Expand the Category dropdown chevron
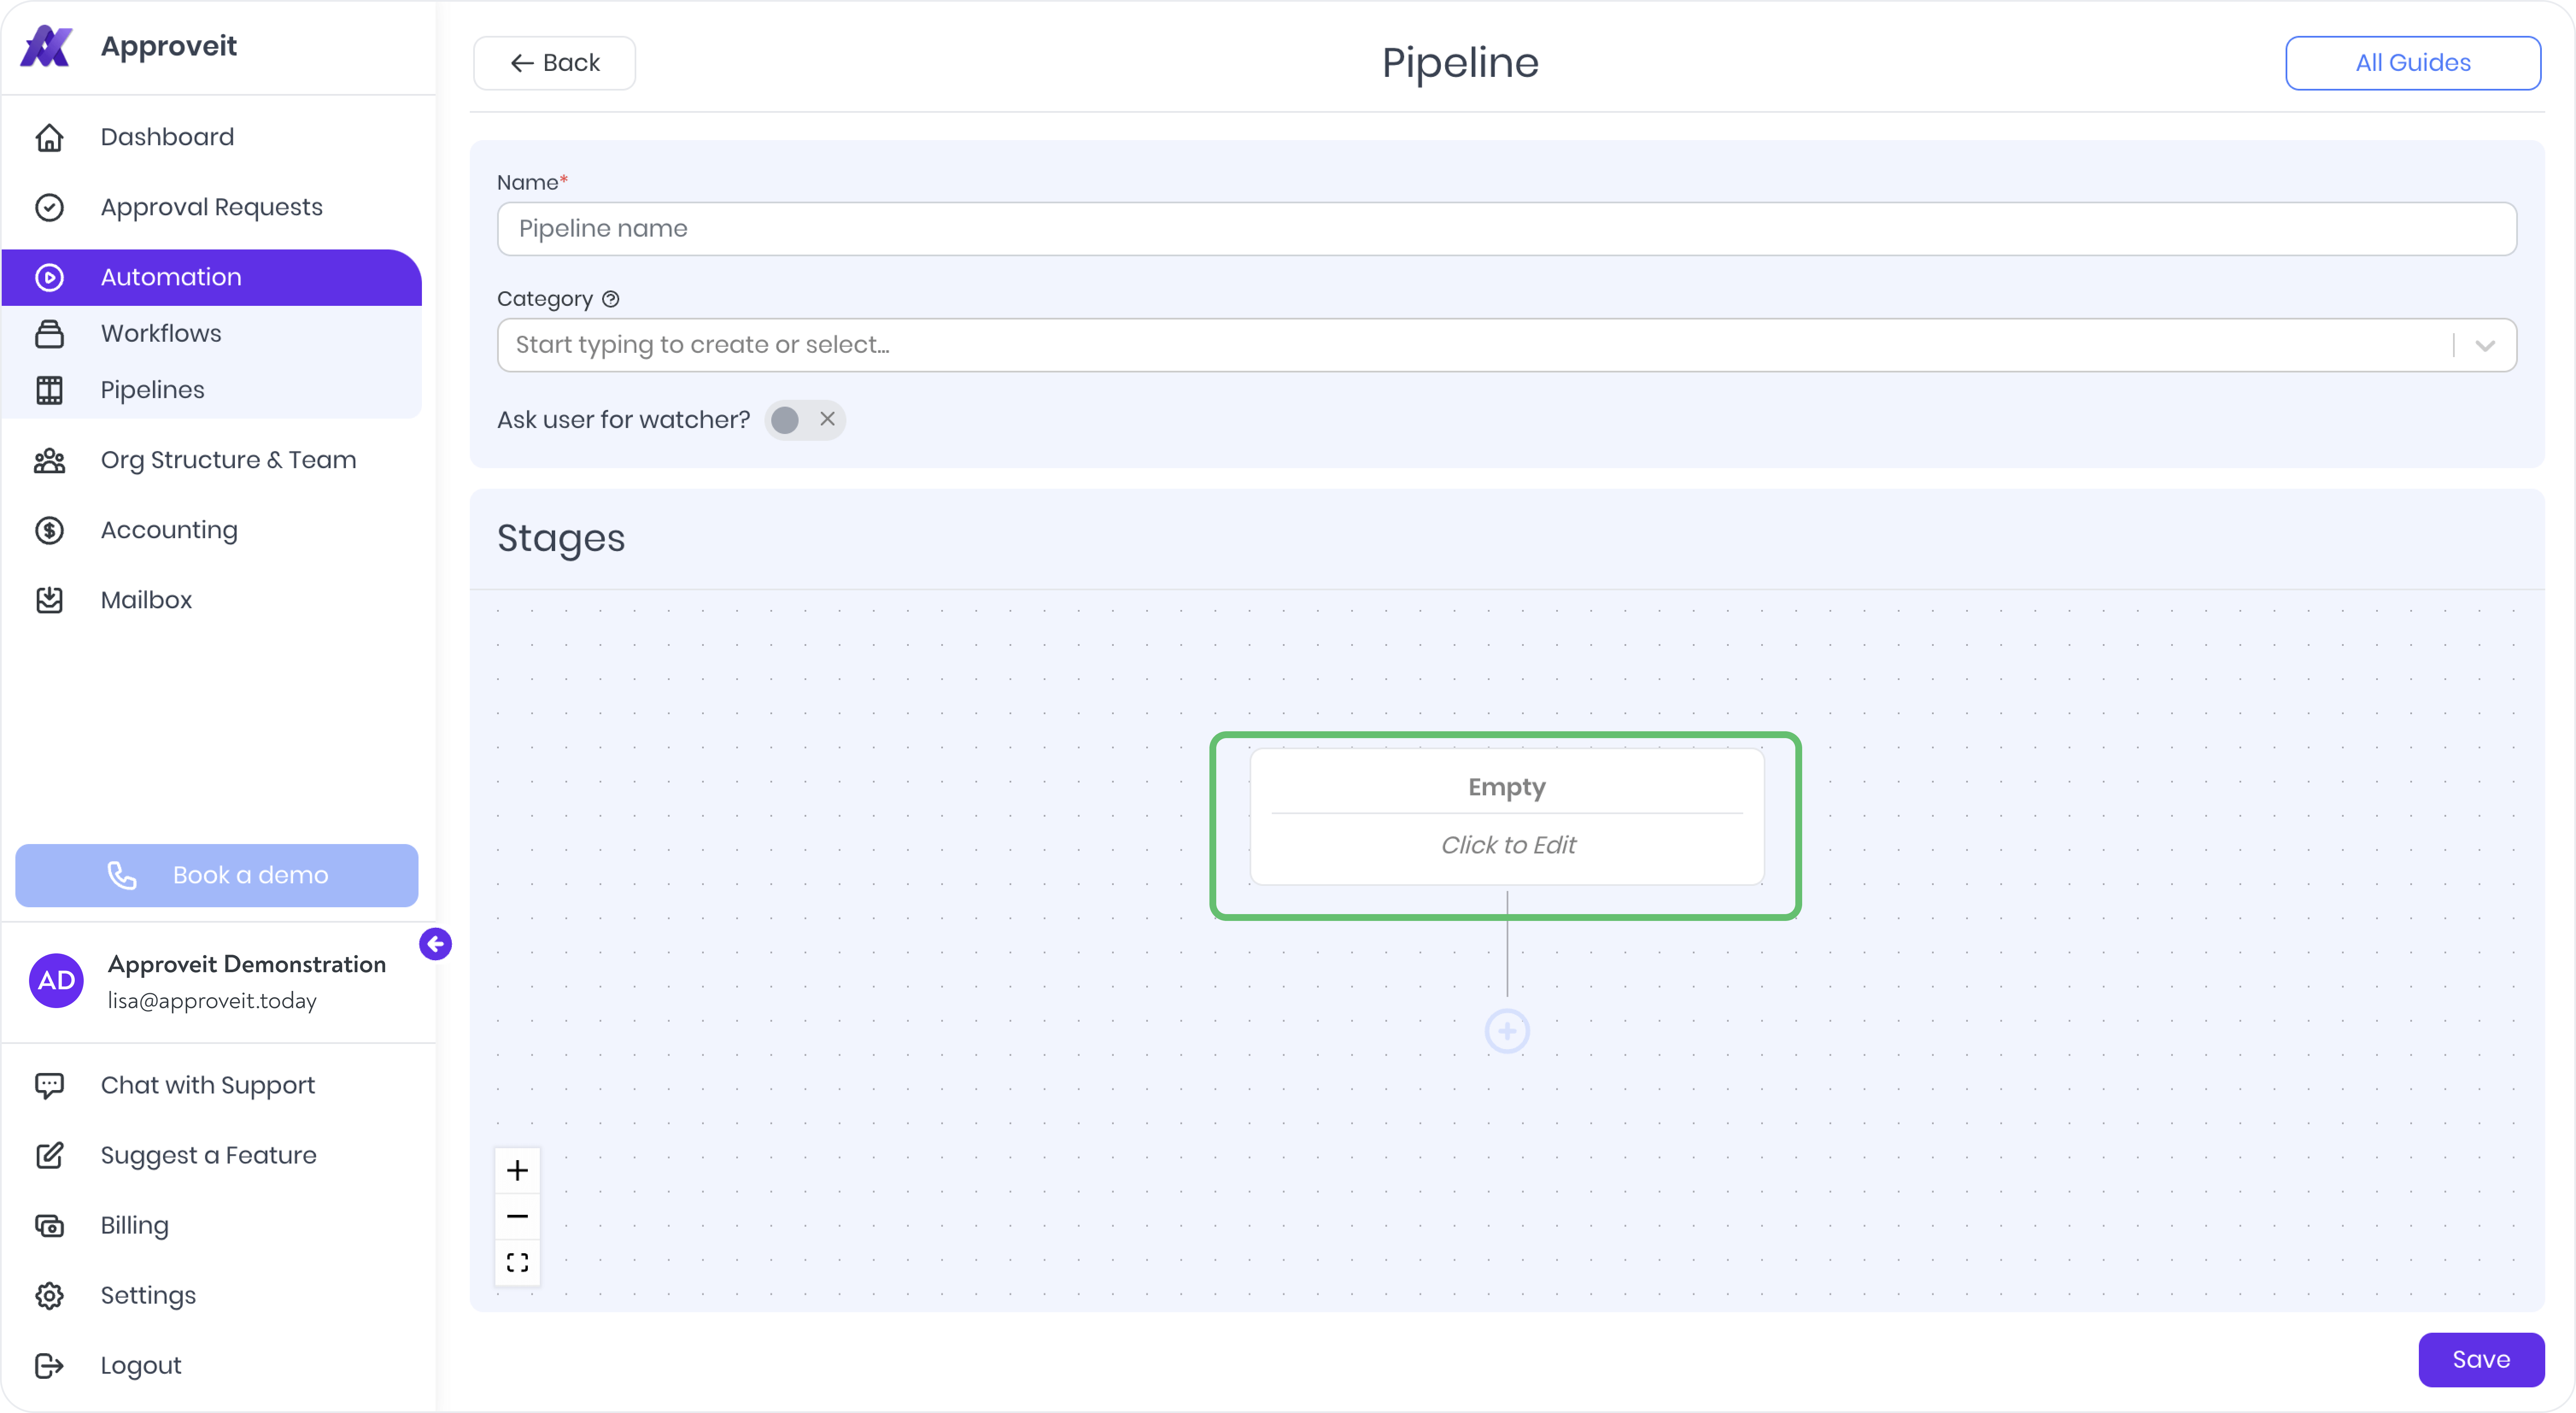Viewport: 2576px width, 1413px height. [x=2485, y=345]
